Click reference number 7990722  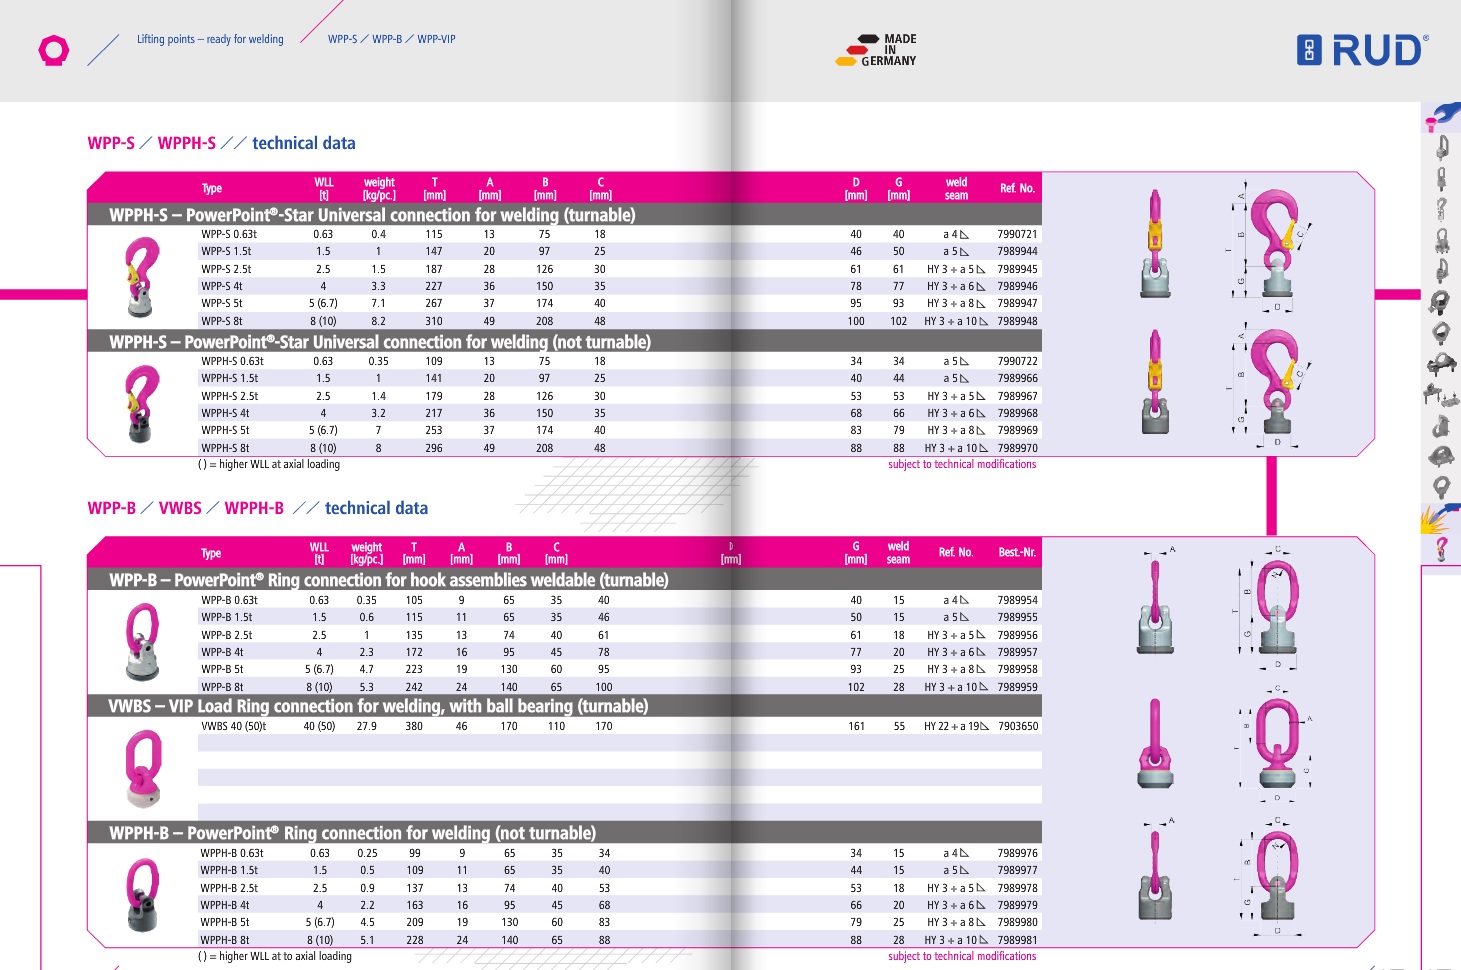1017,361
